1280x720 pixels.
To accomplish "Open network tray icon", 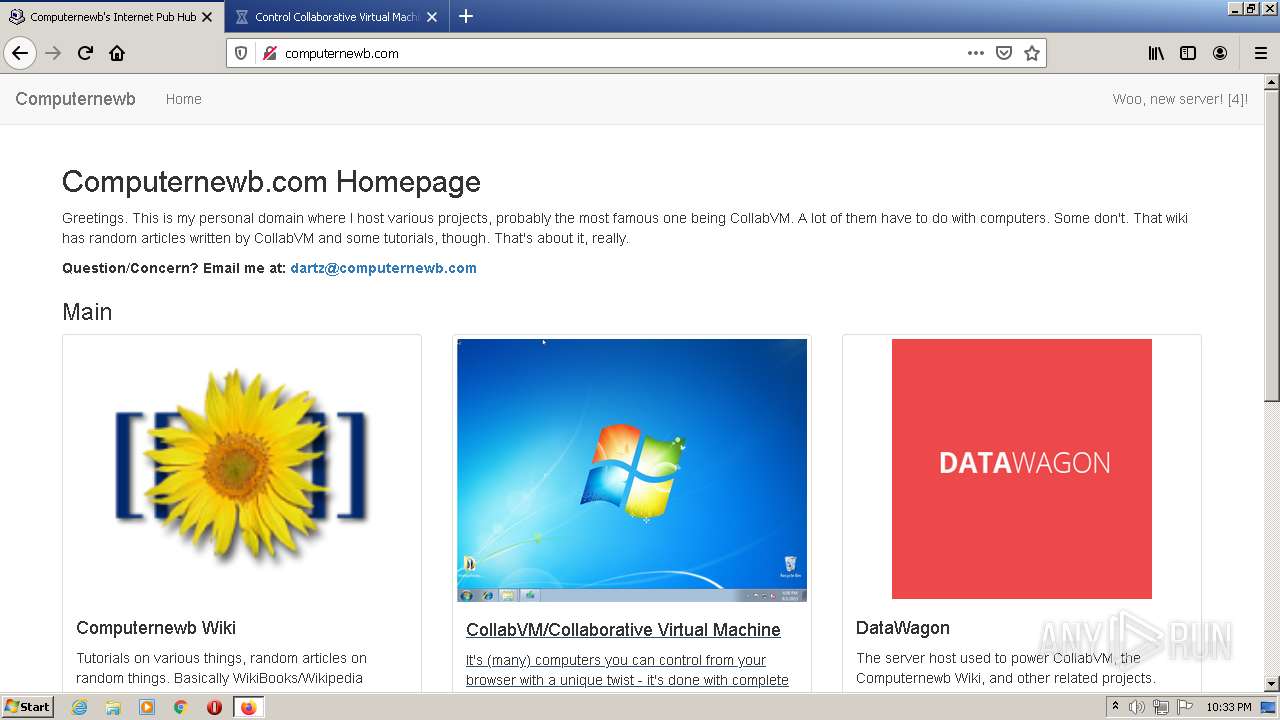I will coord(1161,707).
